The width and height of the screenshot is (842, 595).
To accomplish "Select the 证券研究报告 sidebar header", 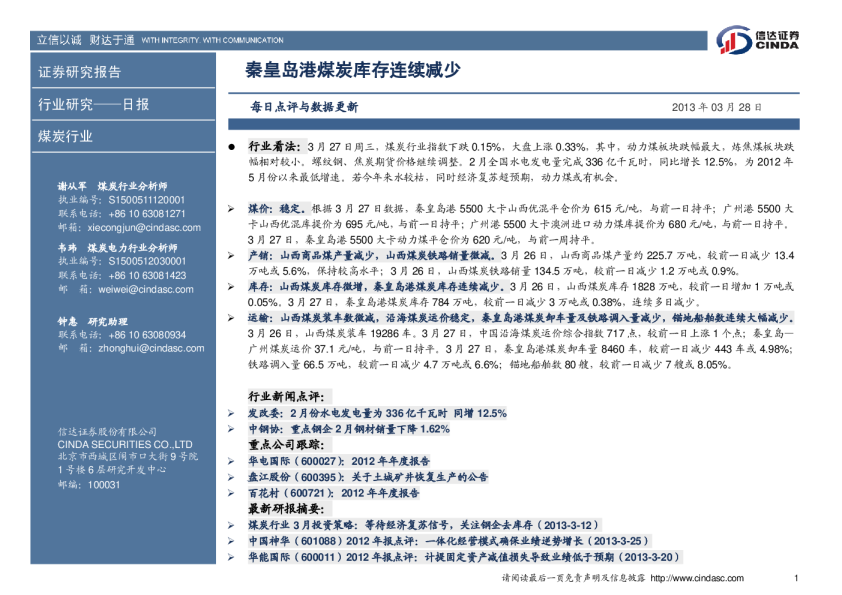I will pos(80,72).
